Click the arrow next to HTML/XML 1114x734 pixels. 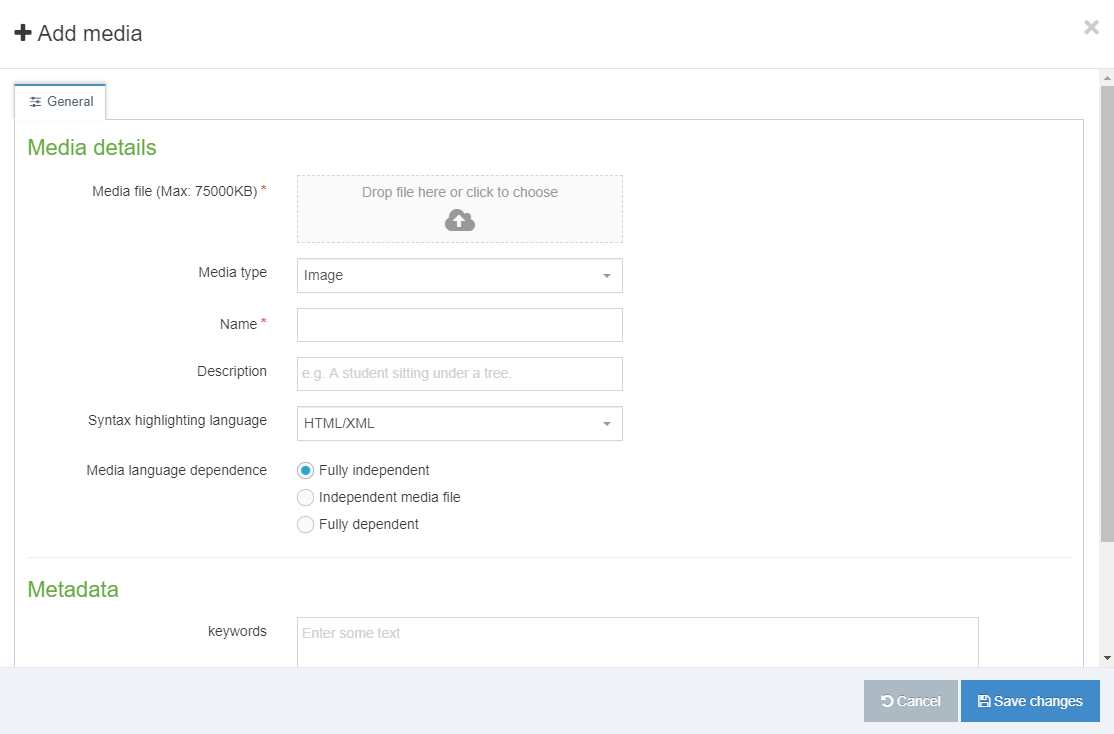pyautogui.click(x=607, y=423)
